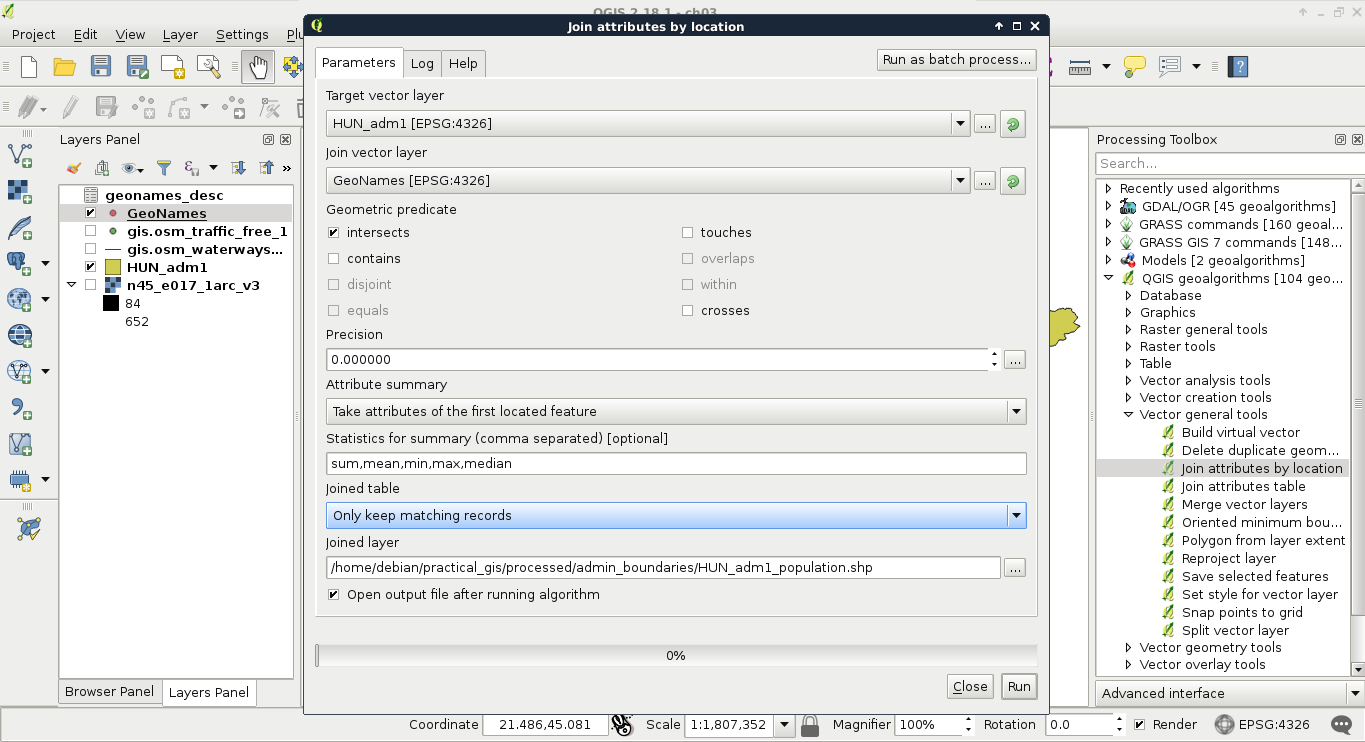Toggle visibility of the GeoNames layer
This screenshot has height=742, width=1365.
tap(91, 213)
